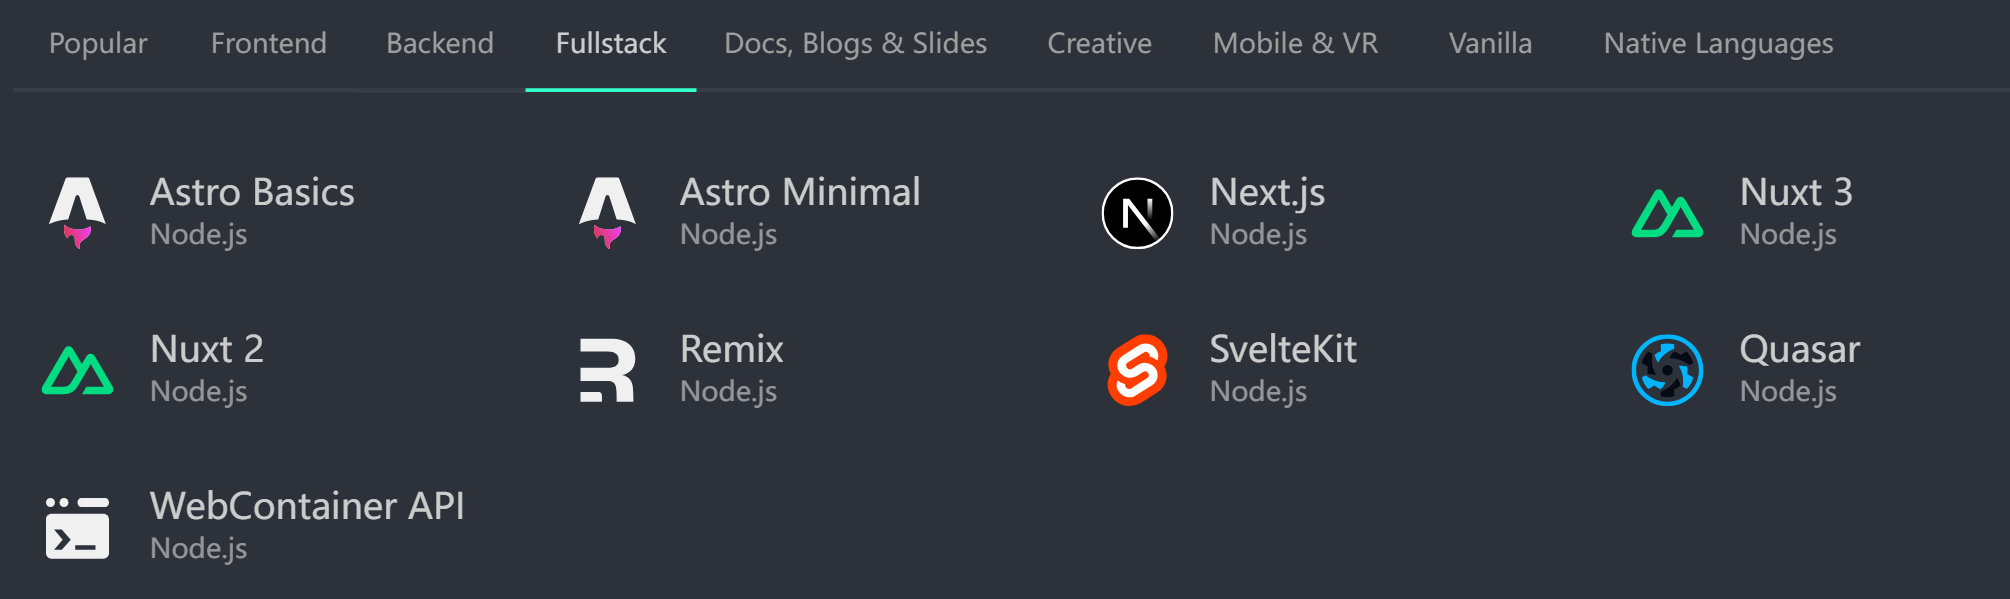2010x599 pixels.
Task: Switch to the Popular tab
Action: point(98,44)
